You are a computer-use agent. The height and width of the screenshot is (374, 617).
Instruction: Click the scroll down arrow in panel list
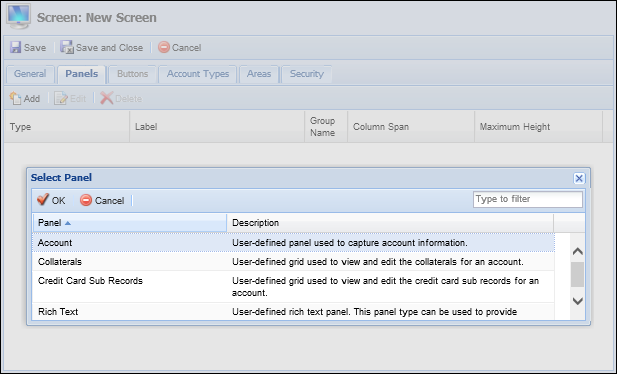tap(578, 301)
